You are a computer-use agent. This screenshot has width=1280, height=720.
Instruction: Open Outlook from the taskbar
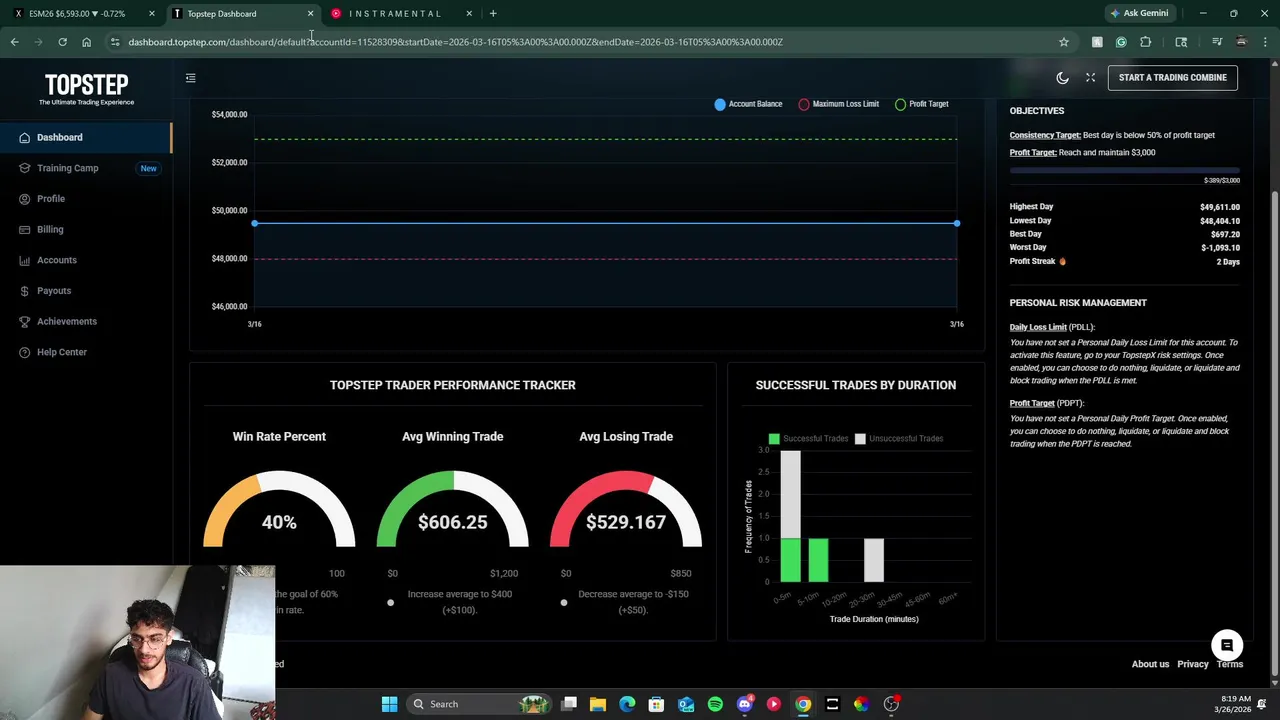point(686,704)
